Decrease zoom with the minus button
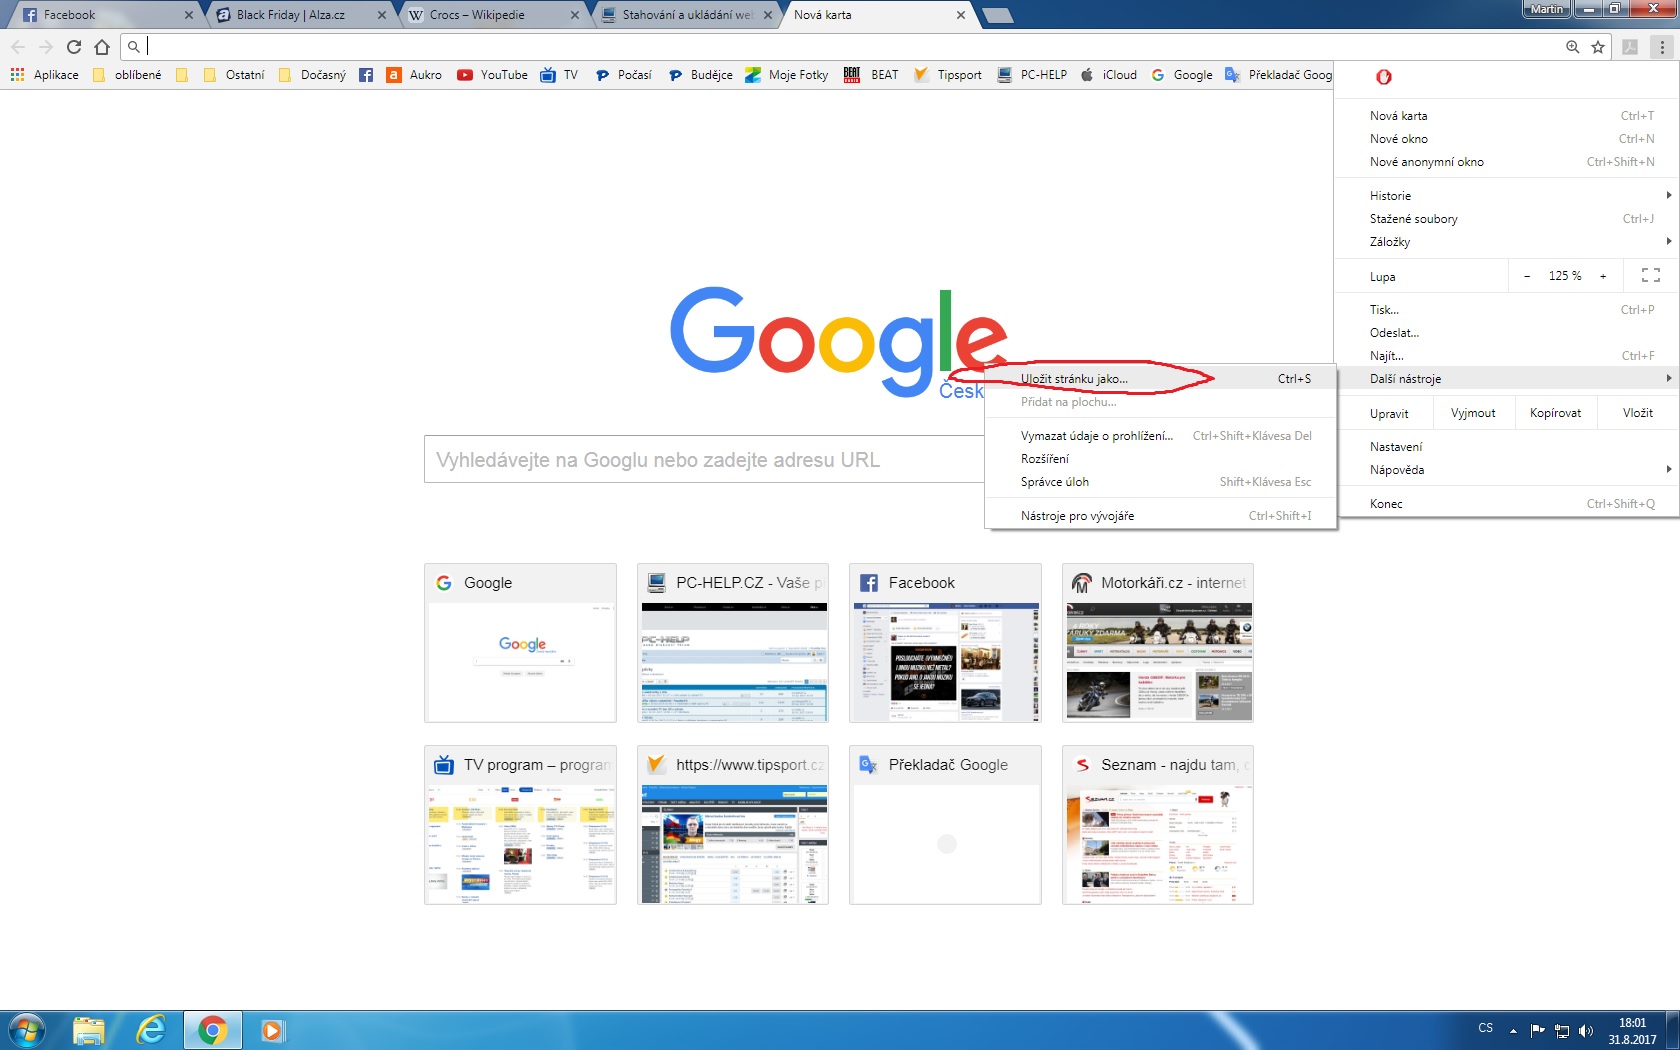This screenshot has height=1050, width=1680. (x=1527, y=276)
